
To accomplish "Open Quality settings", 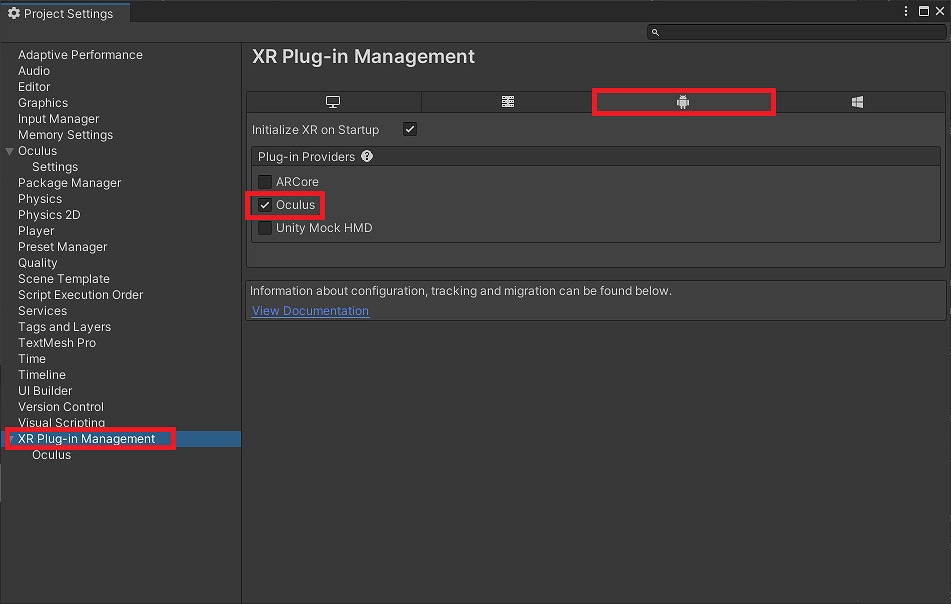I will click(x=38, y=263).
